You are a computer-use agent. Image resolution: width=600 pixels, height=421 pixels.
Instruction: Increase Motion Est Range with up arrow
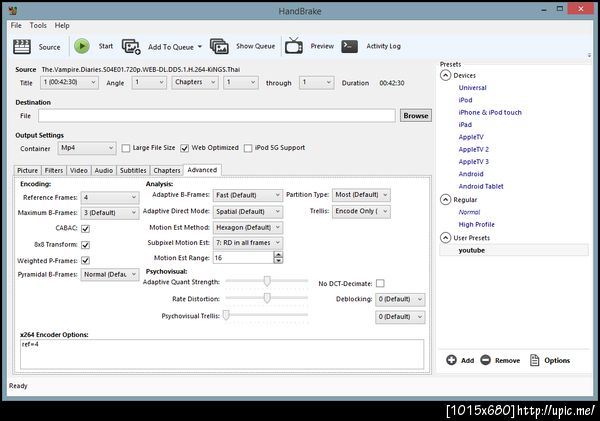(279, 255)
